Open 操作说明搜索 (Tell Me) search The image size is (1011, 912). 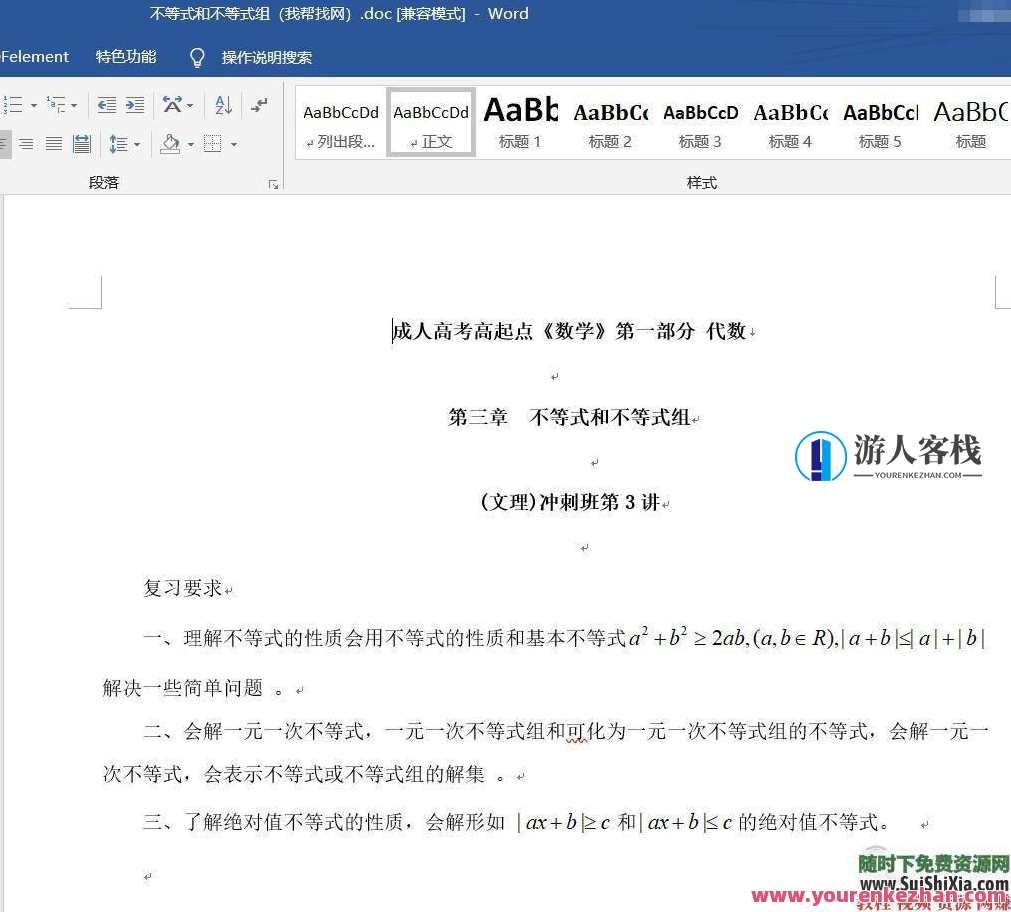pos(265,57)
